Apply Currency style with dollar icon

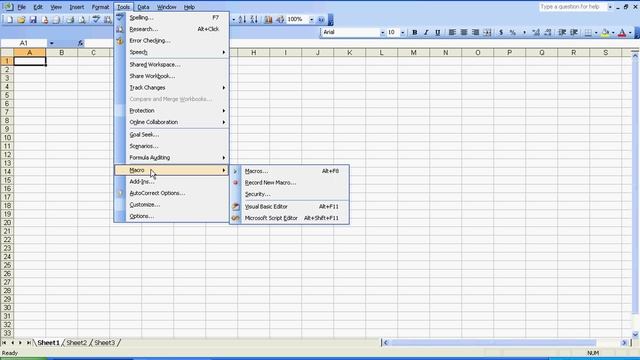pyautogui.click(x=501, y=32)
